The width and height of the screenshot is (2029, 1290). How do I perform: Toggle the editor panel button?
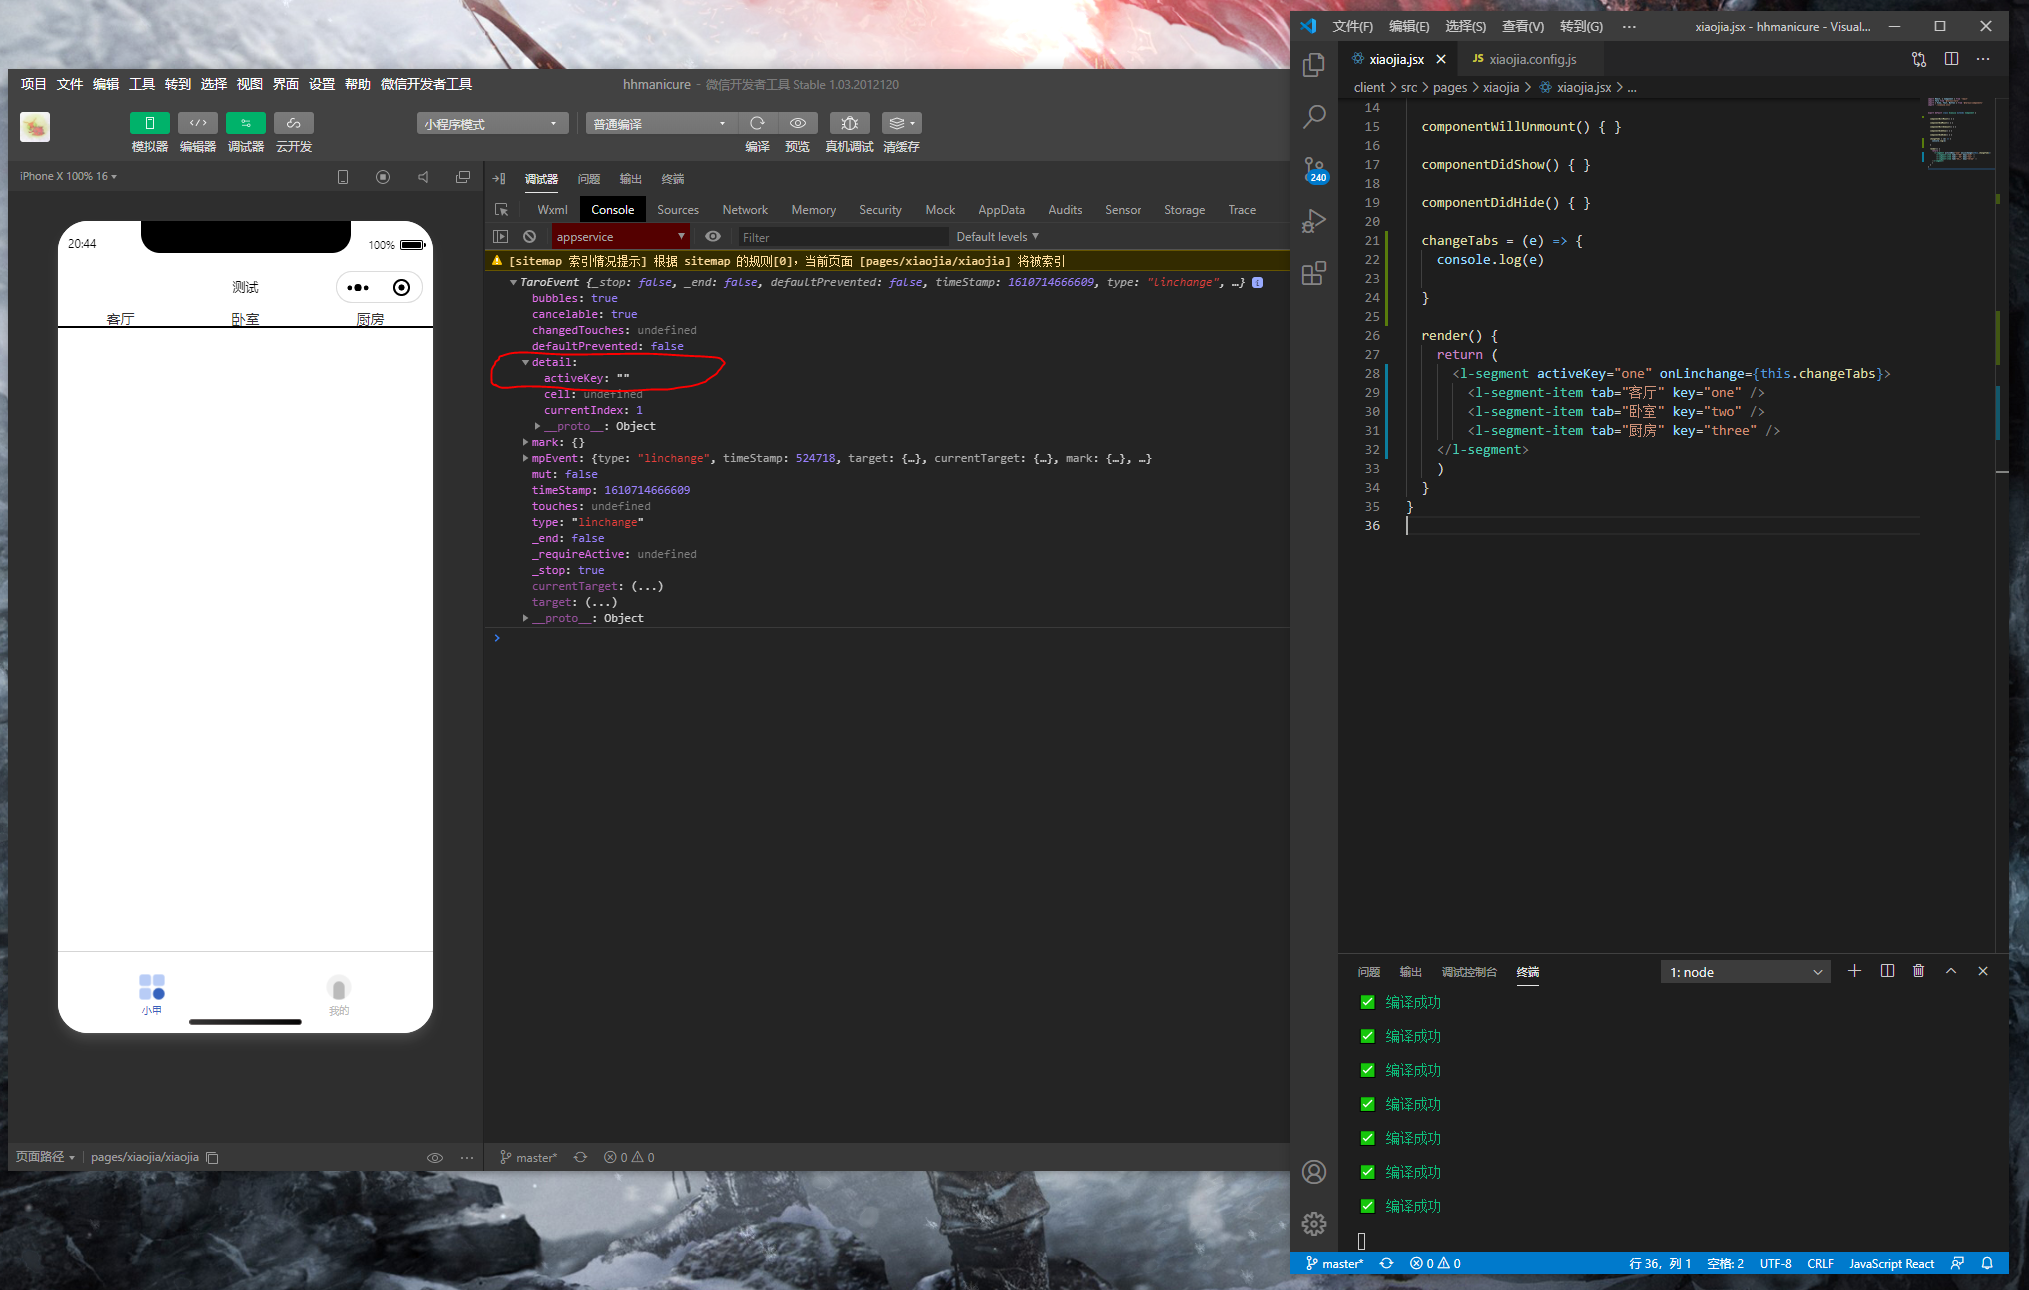(197, 123)
